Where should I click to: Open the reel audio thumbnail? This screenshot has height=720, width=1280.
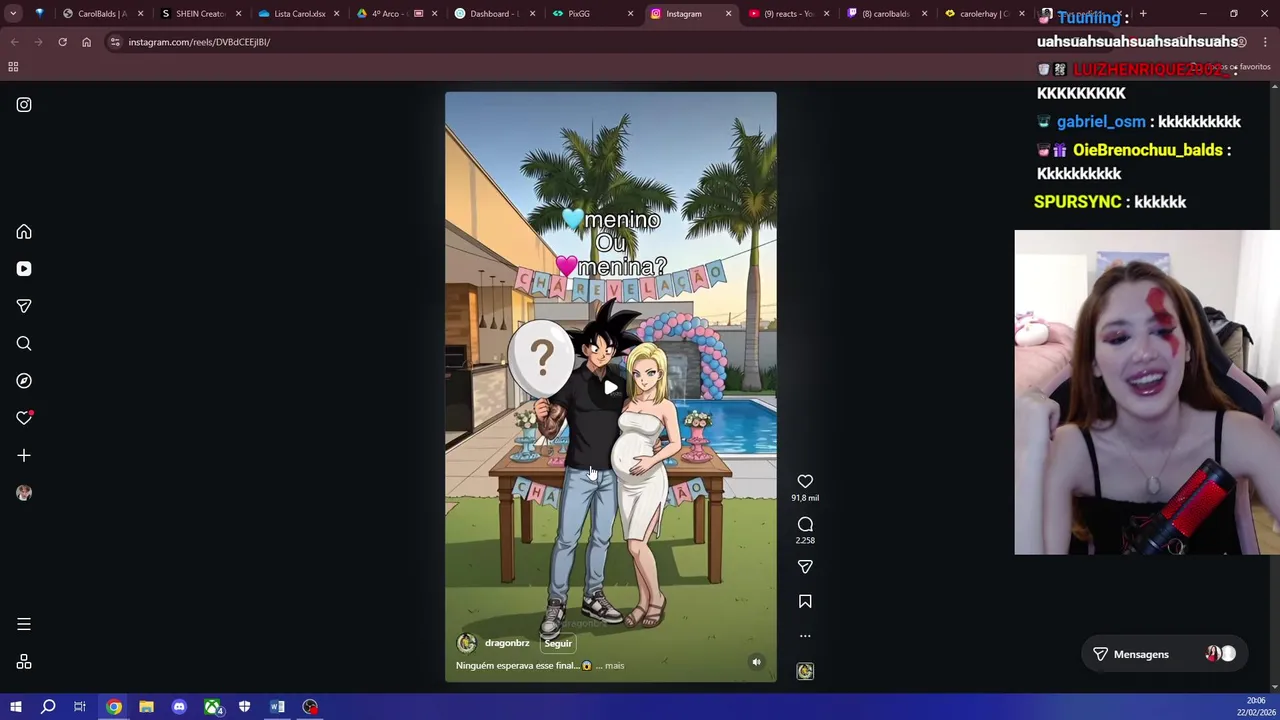(x=805, y=671)
